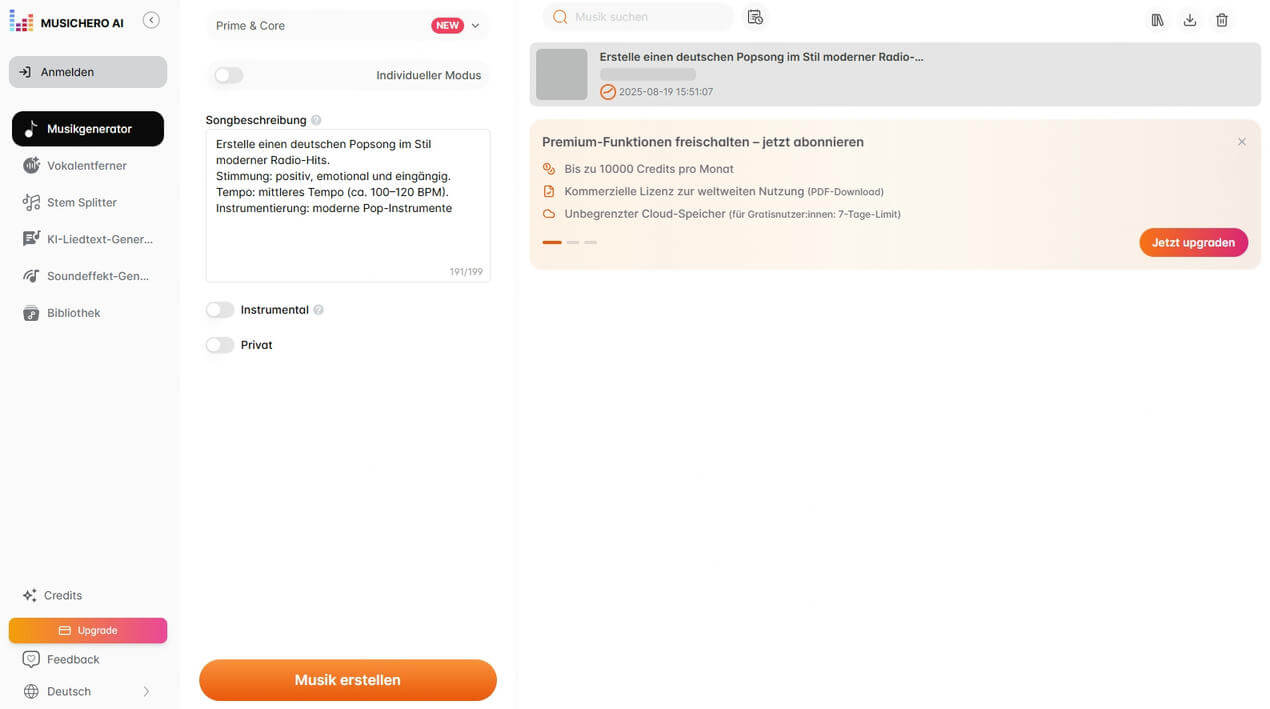Click the MusicHero AI logo
This screenshot has width=1270, height=709.
click(x=66, y=22)
